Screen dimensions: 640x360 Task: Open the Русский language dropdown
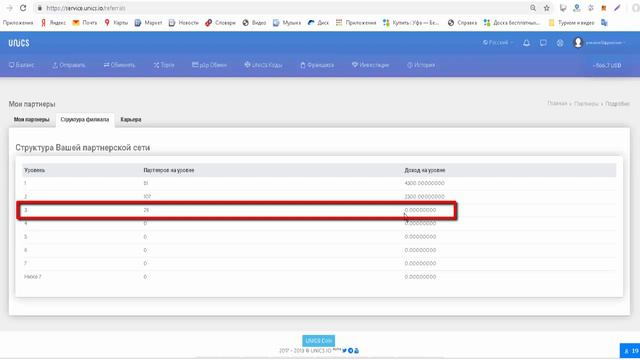(498, 42)
